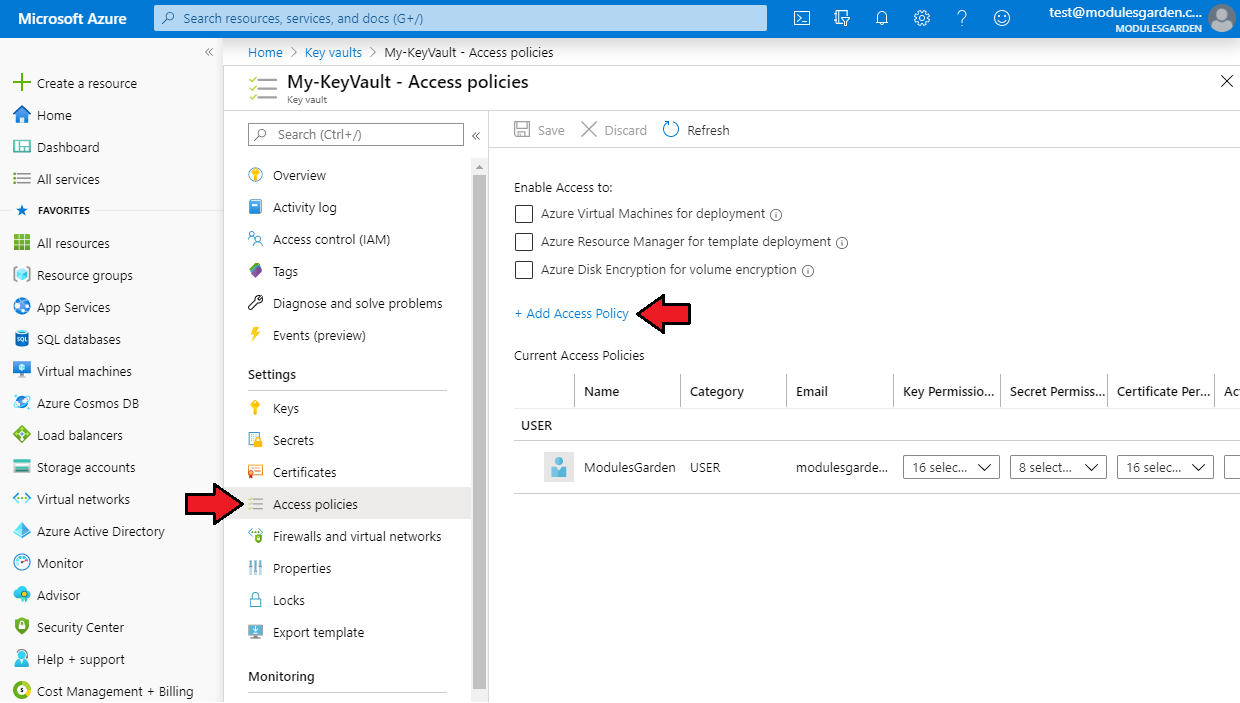Open the notifications bell
This screenshot has width=1240, height=703.
pyautogui.click(x=882, y=18)
